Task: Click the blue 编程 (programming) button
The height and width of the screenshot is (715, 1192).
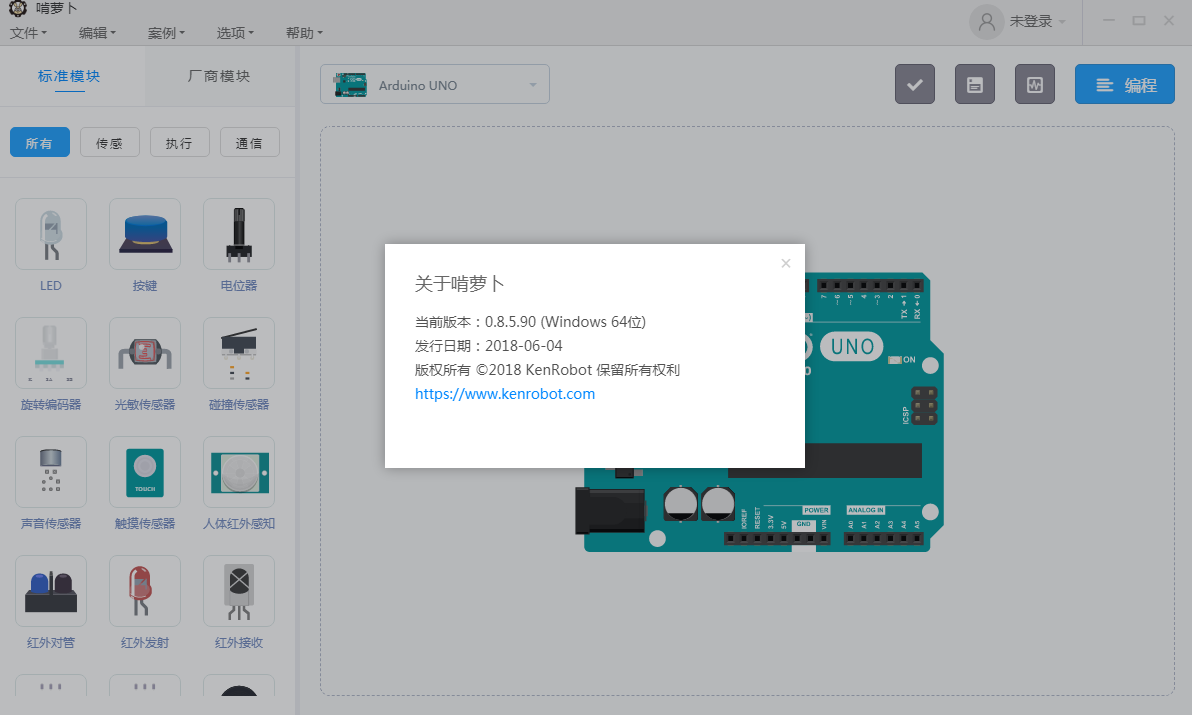Action: [1124, 85]
